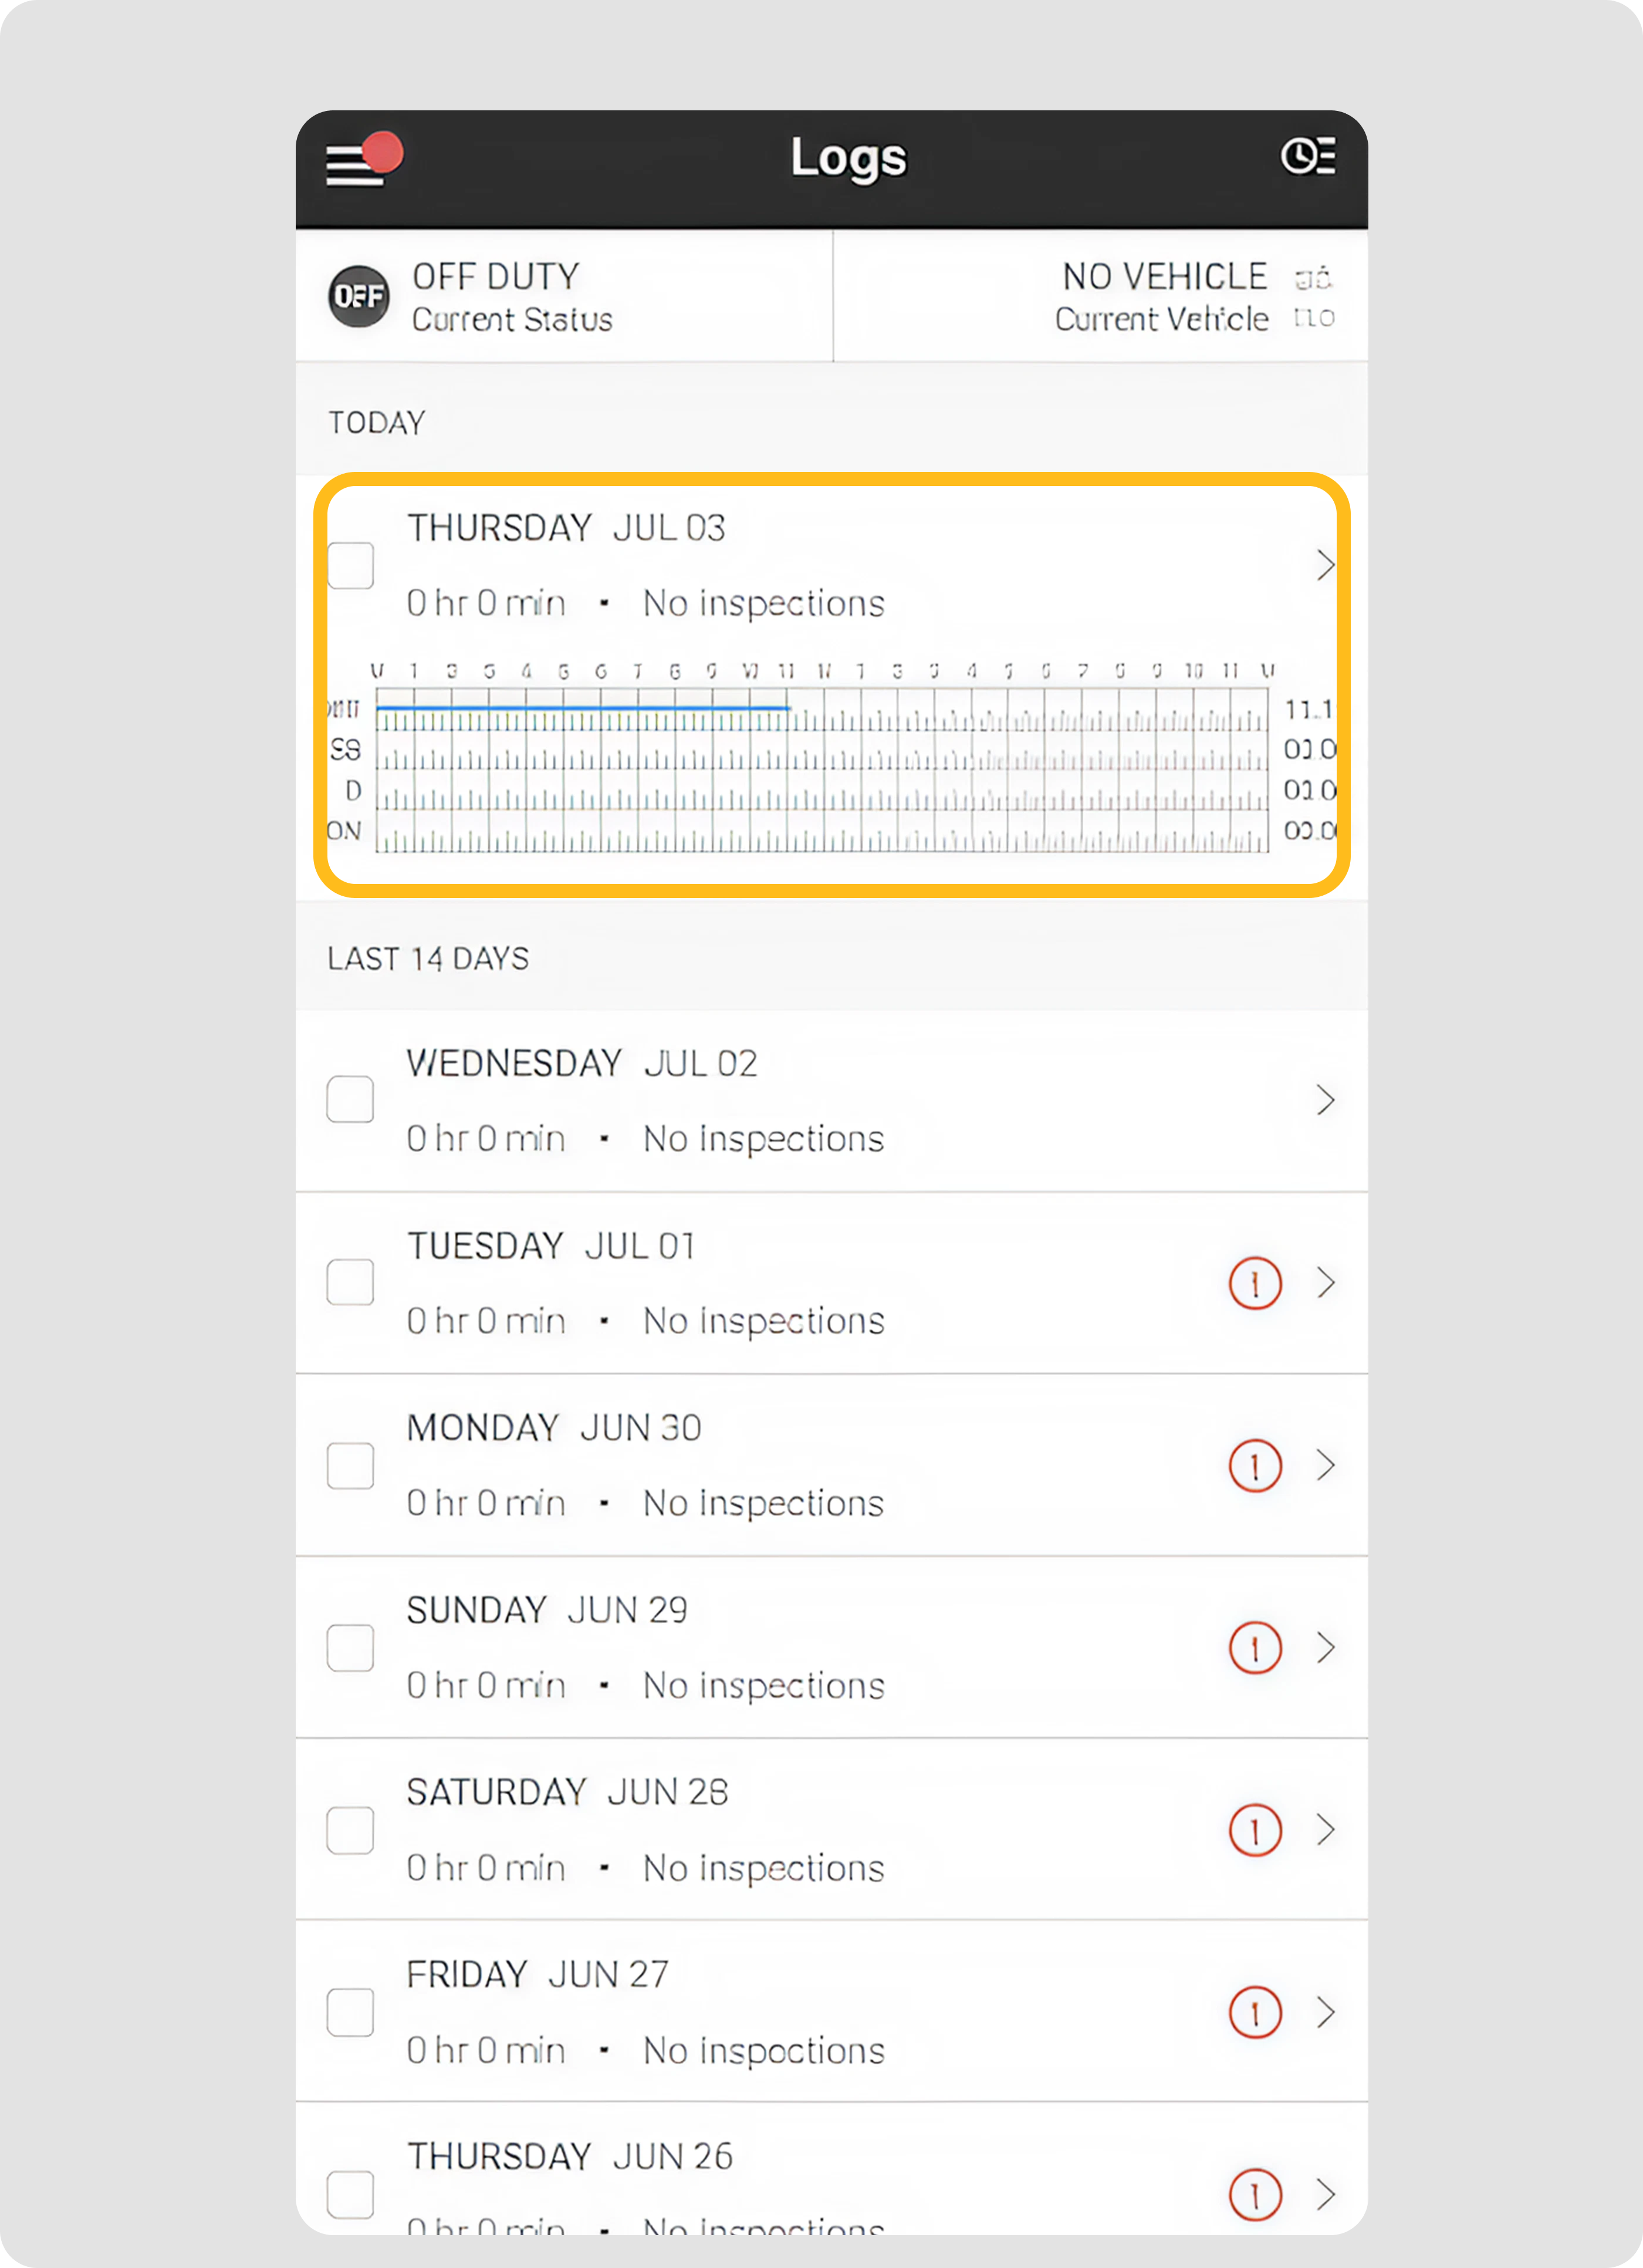Viewport: 1643px width, 2268px height.
Task: Tap the violation alert icon for Friday Jun 27
Action: tap(1254, 2012)
